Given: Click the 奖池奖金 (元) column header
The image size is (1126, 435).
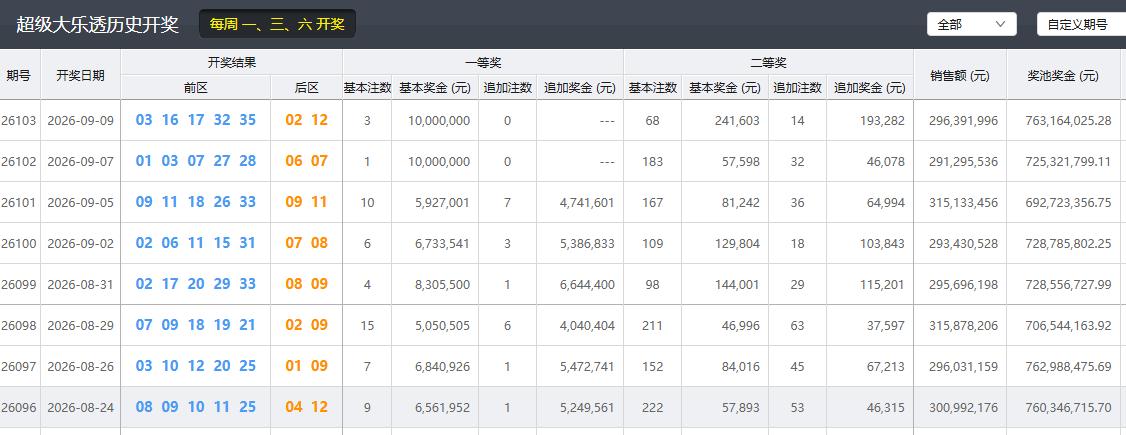Looking at the screenshot, I should point(1064,75).
